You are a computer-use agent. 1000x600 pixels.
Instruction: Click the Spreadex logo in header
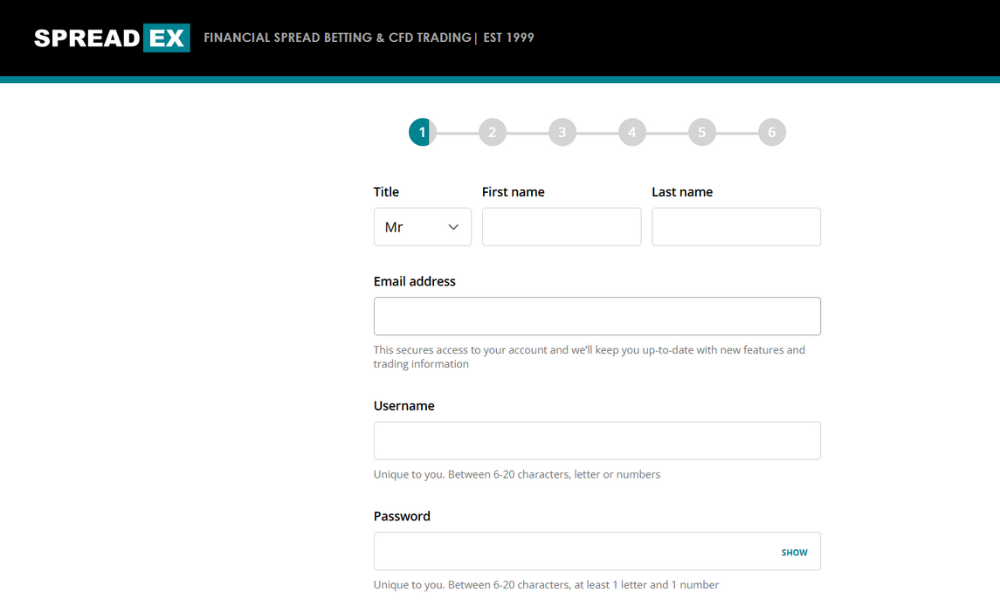(x=111, y=38)
